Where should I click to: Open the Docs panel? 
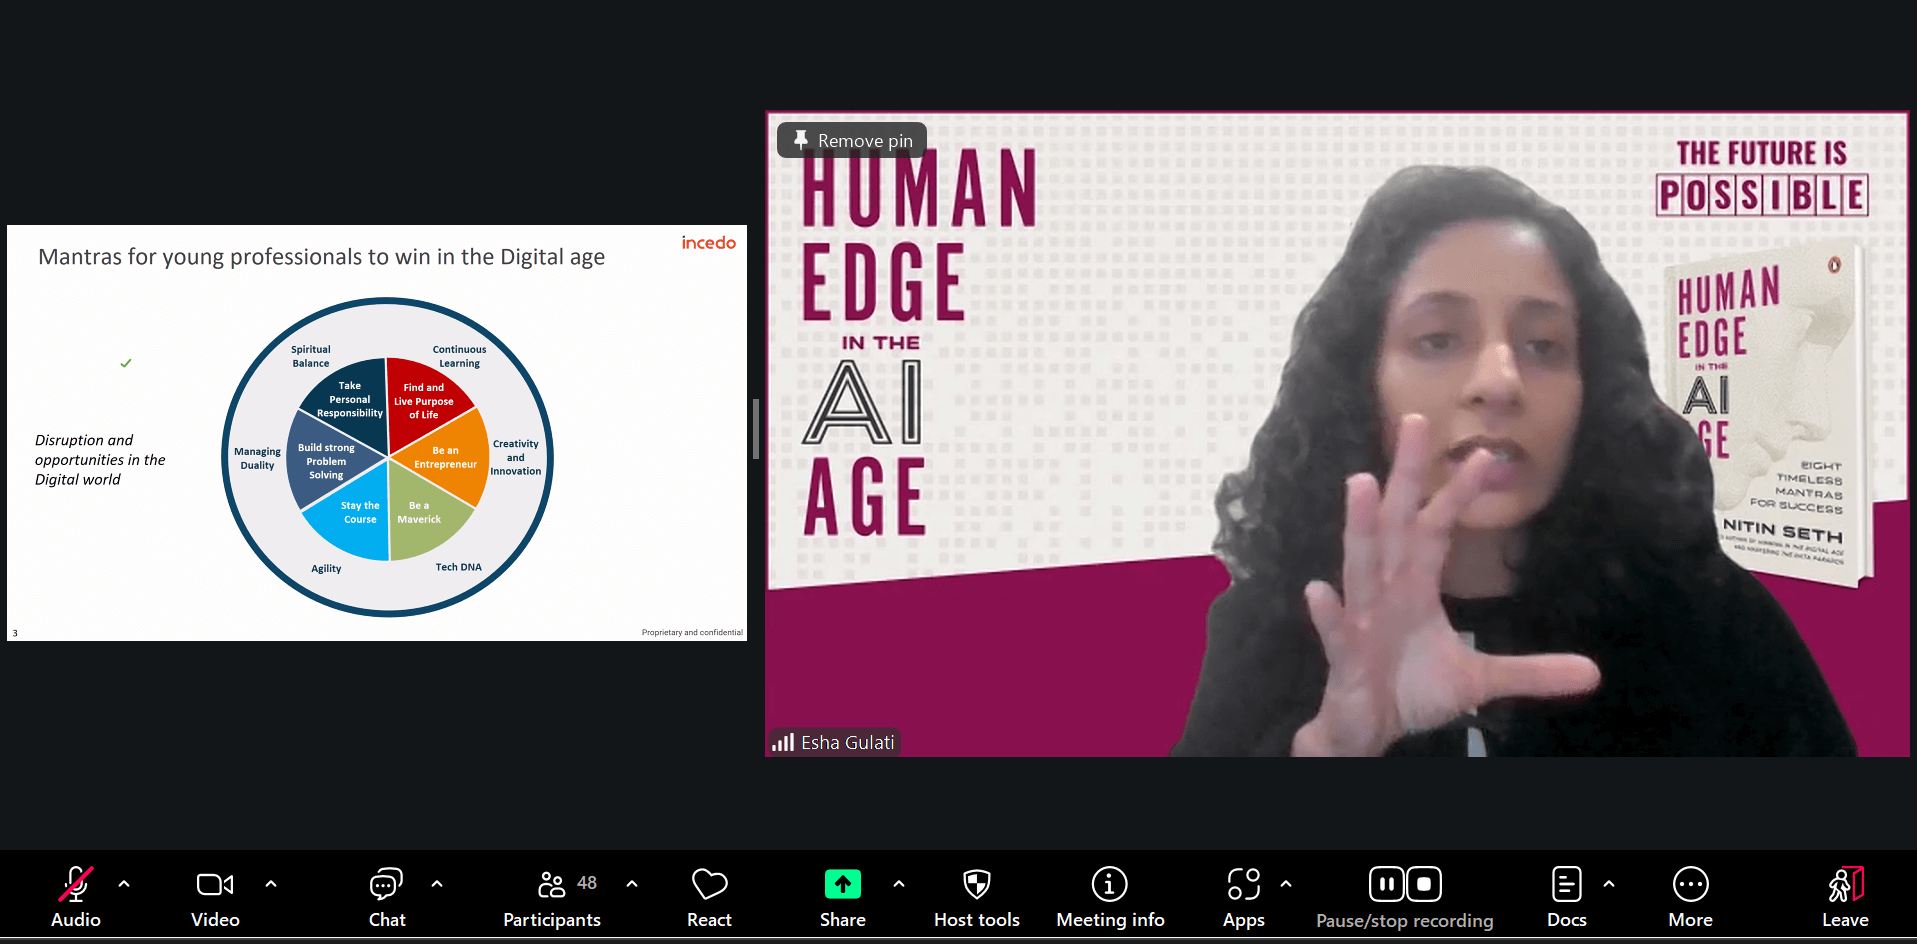(x=1566, y=886)
